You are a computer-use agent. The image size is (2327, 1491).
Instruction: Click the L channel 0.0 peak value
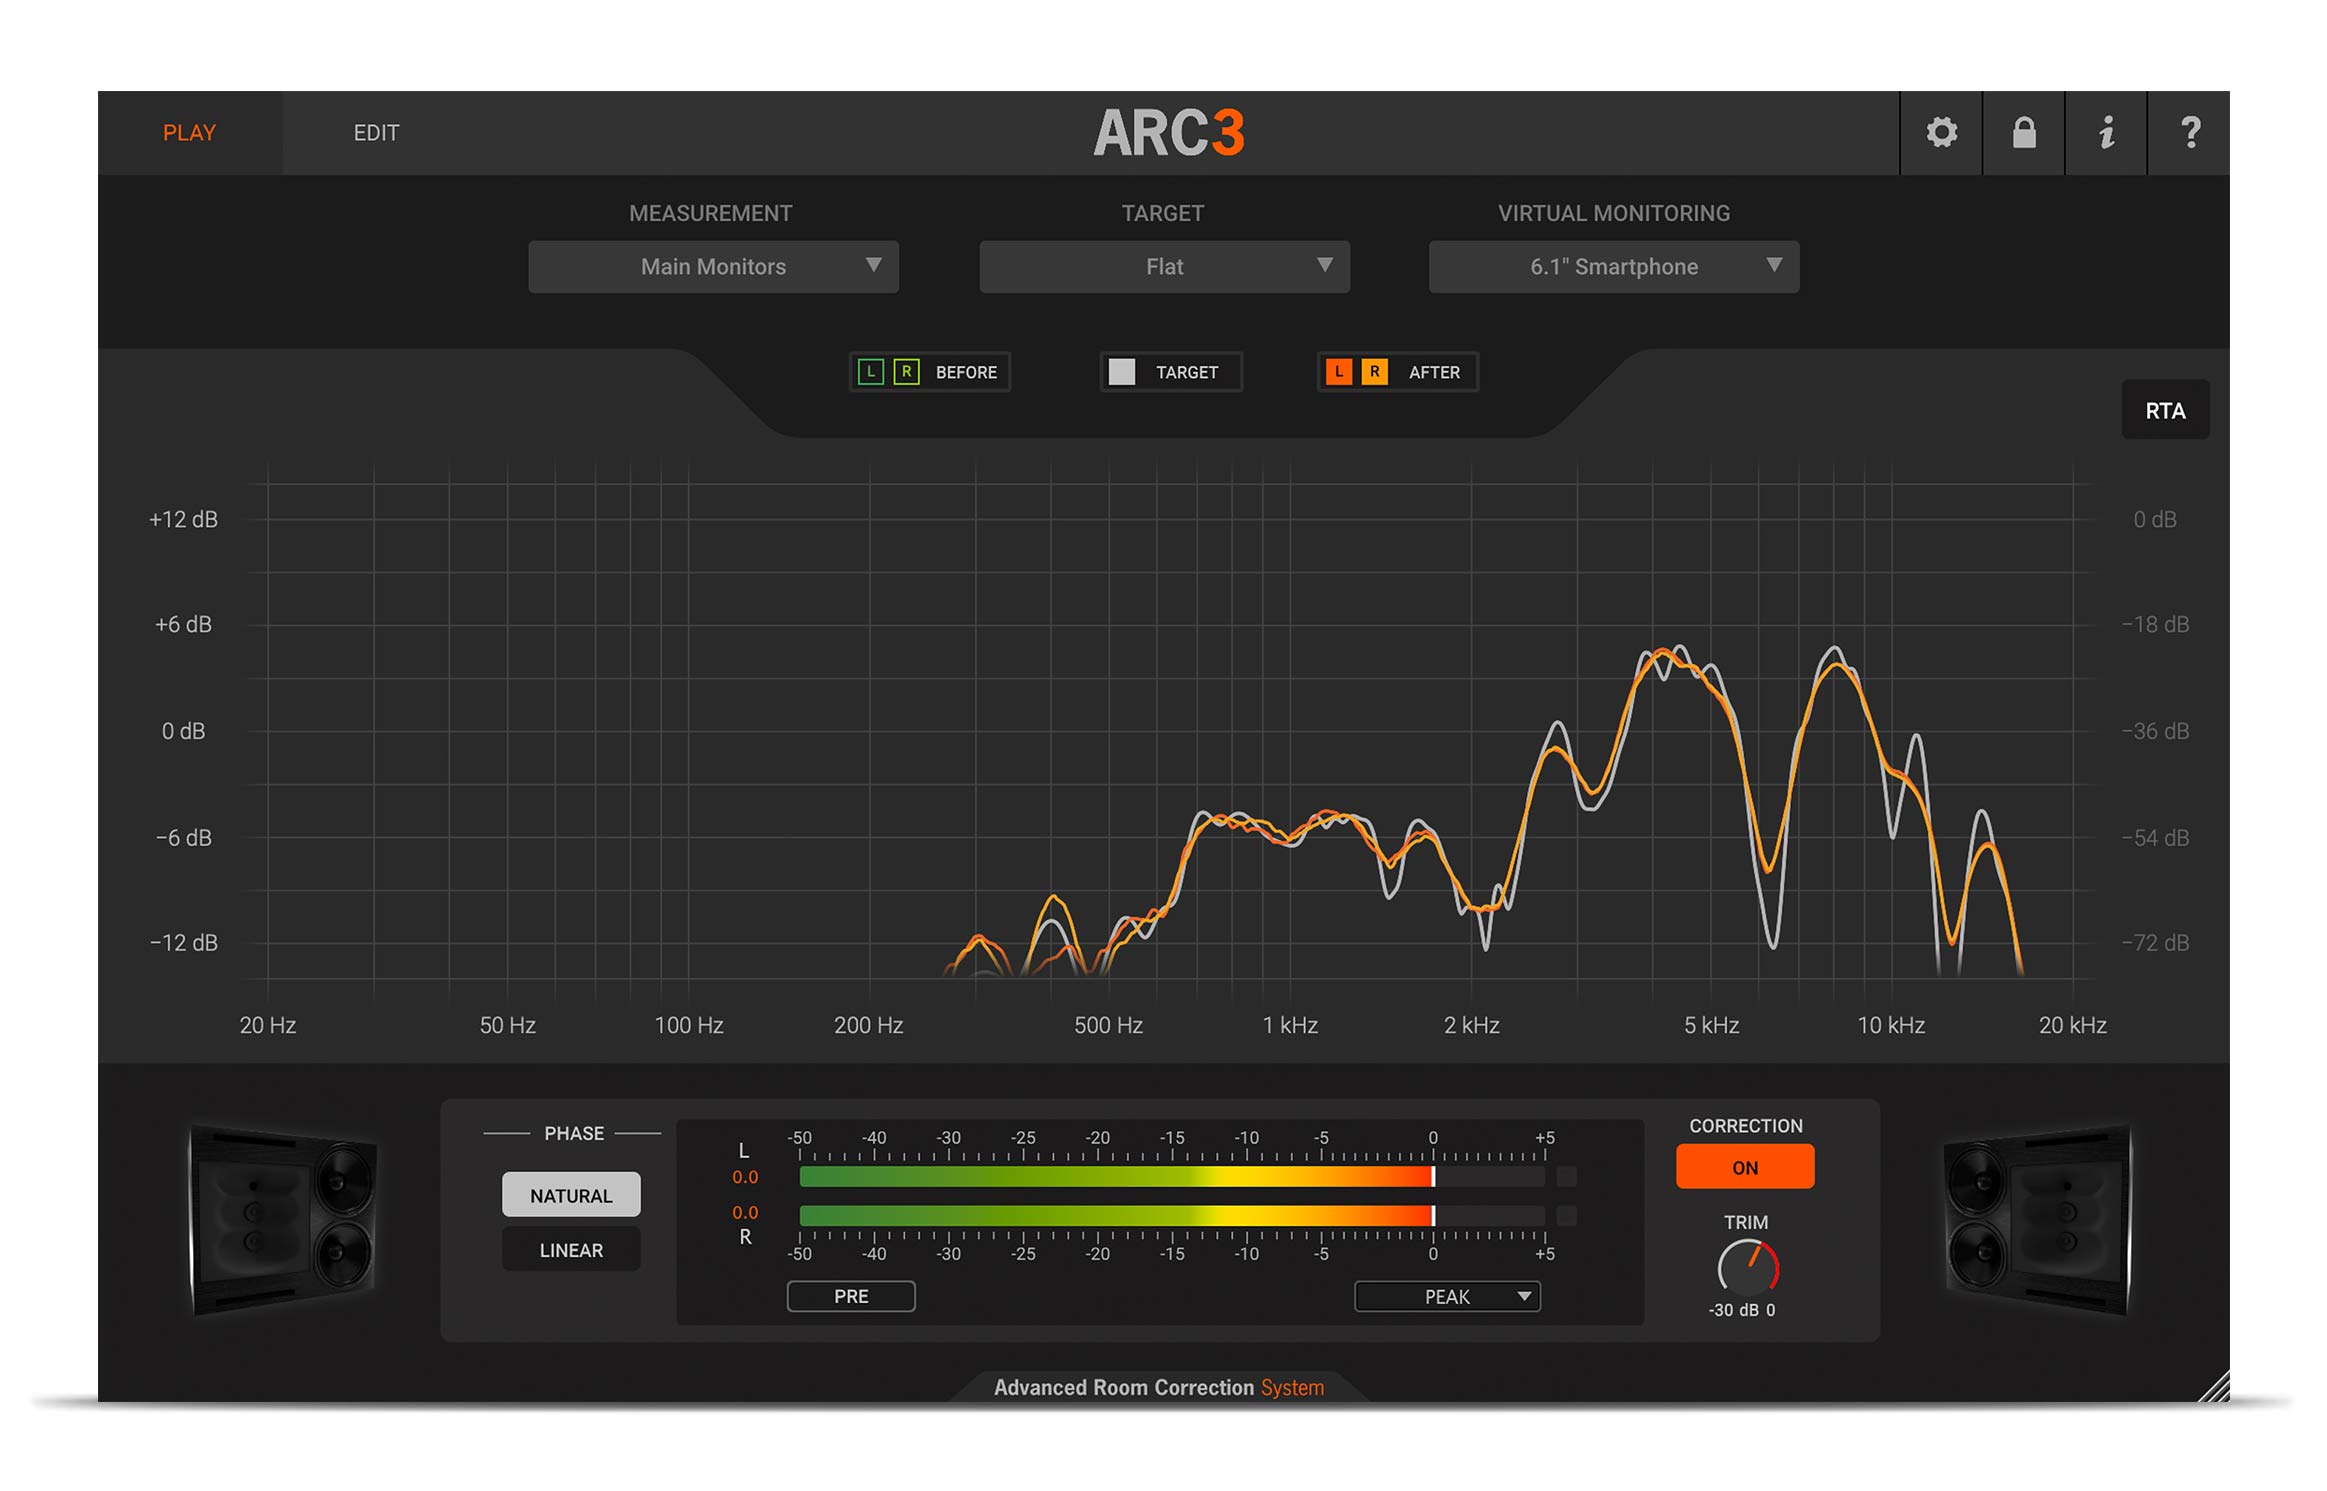pos(745,1177)
